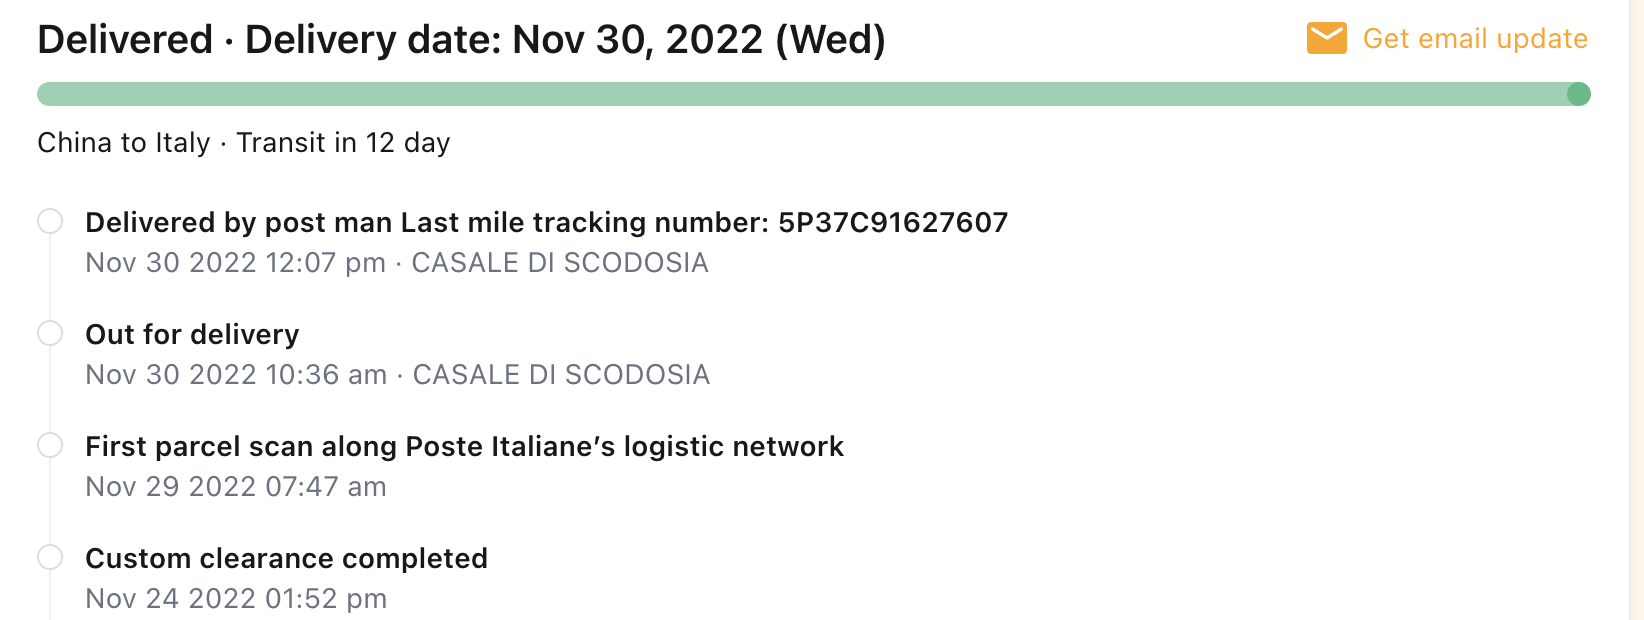This screenshot has width=1644, height=620.
Task: Click the Nov 29 2022 07:47 am timestamp
Action: pos(236,487)
